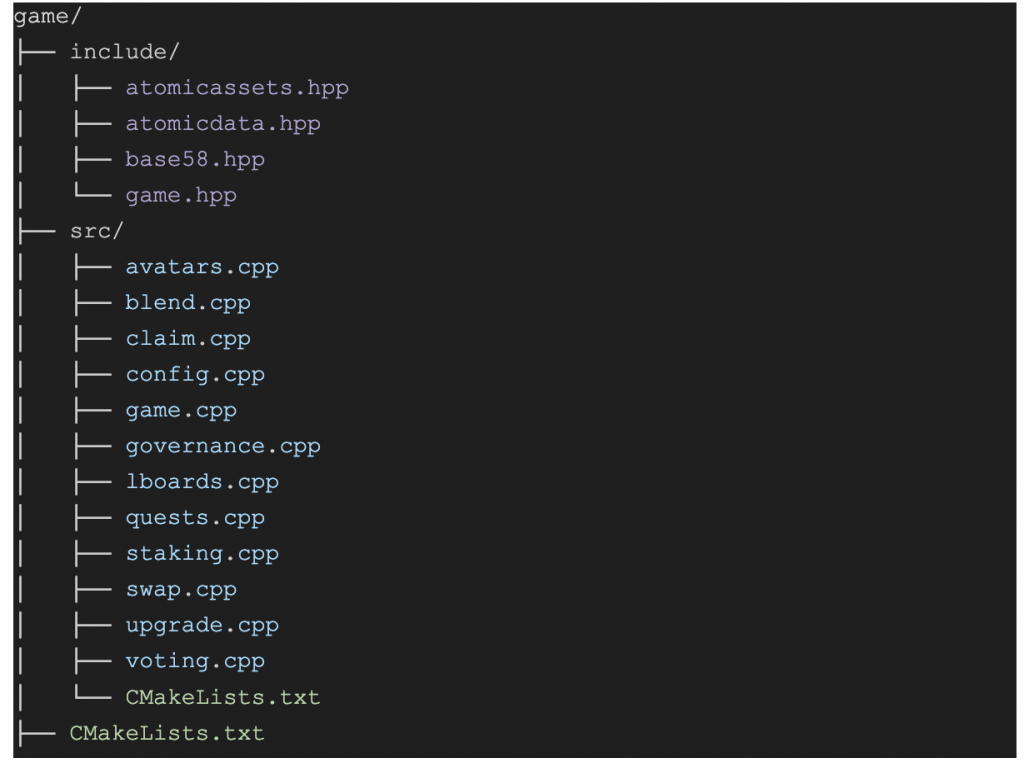Open avatars.cpp source file
This screenshot has height=763, width=1024.
(202, 267)
